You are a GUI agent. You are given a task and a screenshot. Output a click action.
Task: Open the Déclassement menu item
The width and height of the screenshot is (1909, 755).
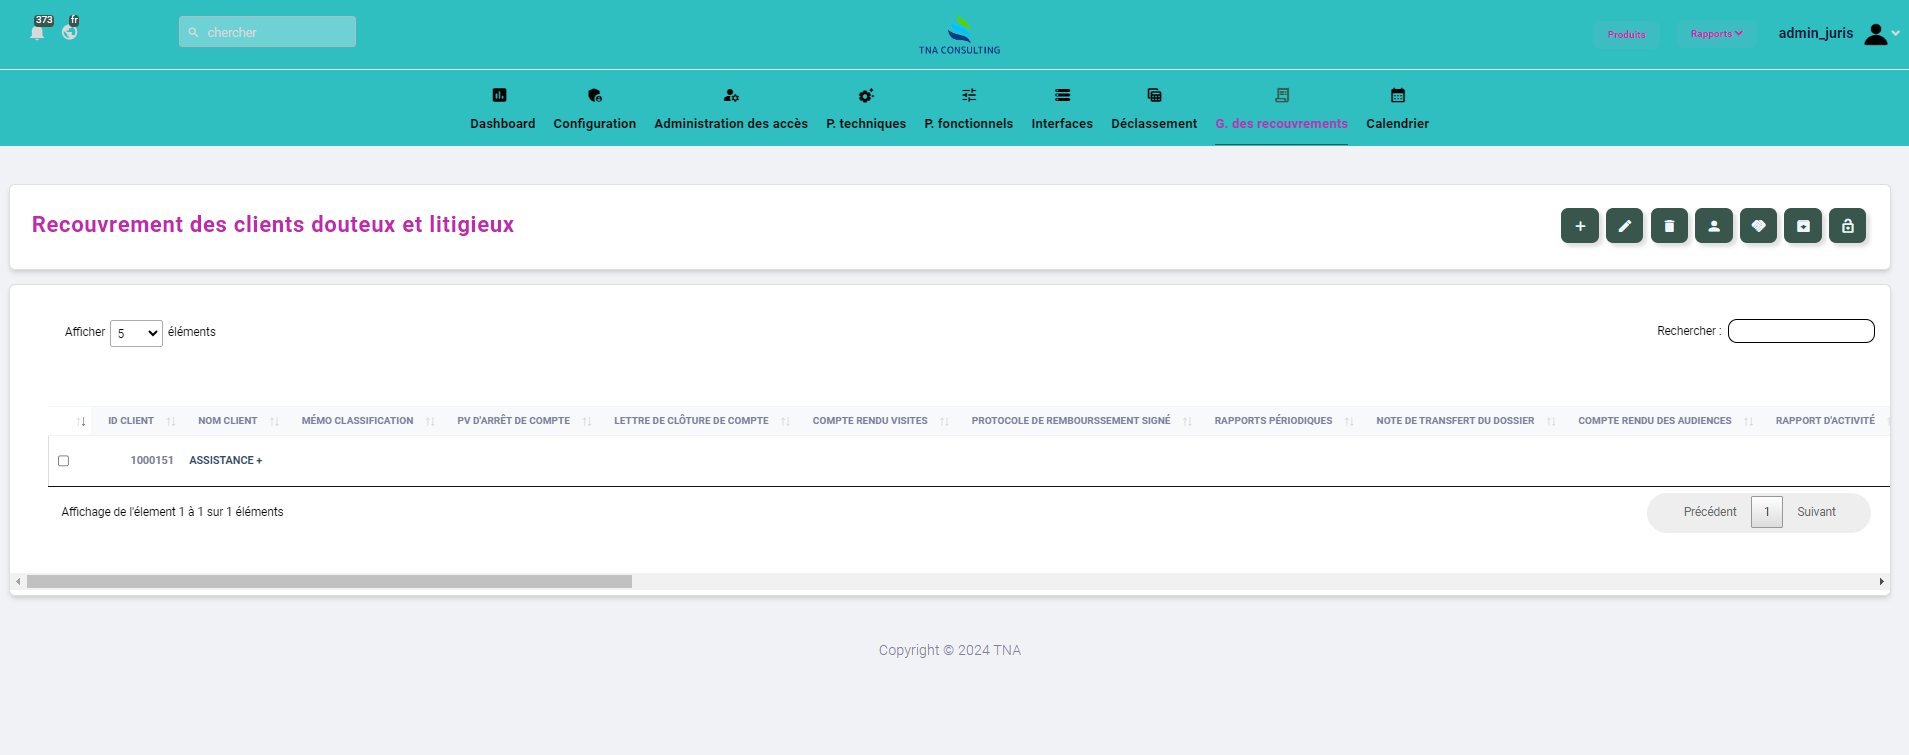click(x=1153, y=109)
